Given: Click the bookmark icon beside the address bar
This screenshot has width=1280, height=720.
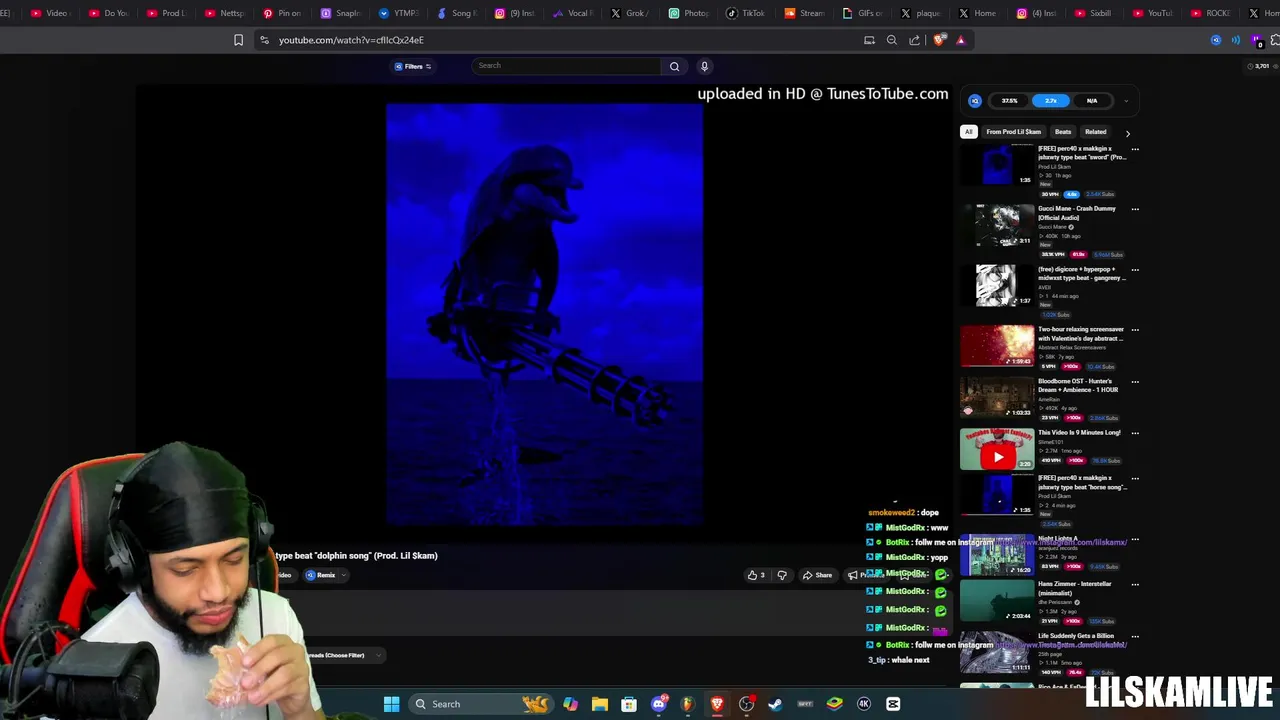Looking at the screenshot, I should tap(238, 40).
